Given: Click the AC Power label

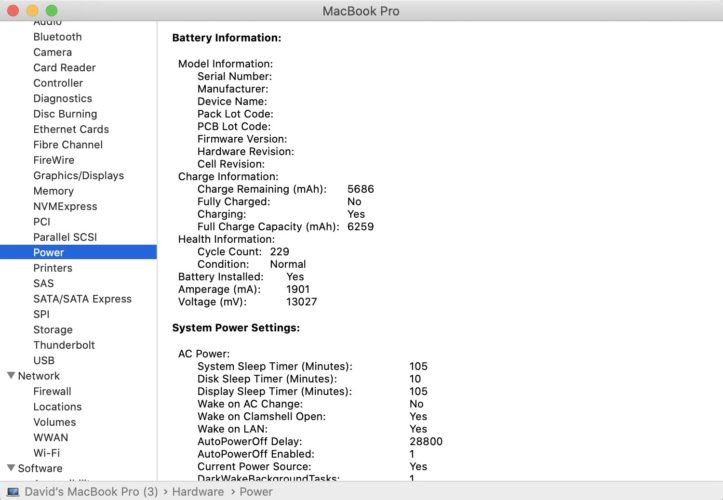Looking at the screenshot, I should point(204,354).
